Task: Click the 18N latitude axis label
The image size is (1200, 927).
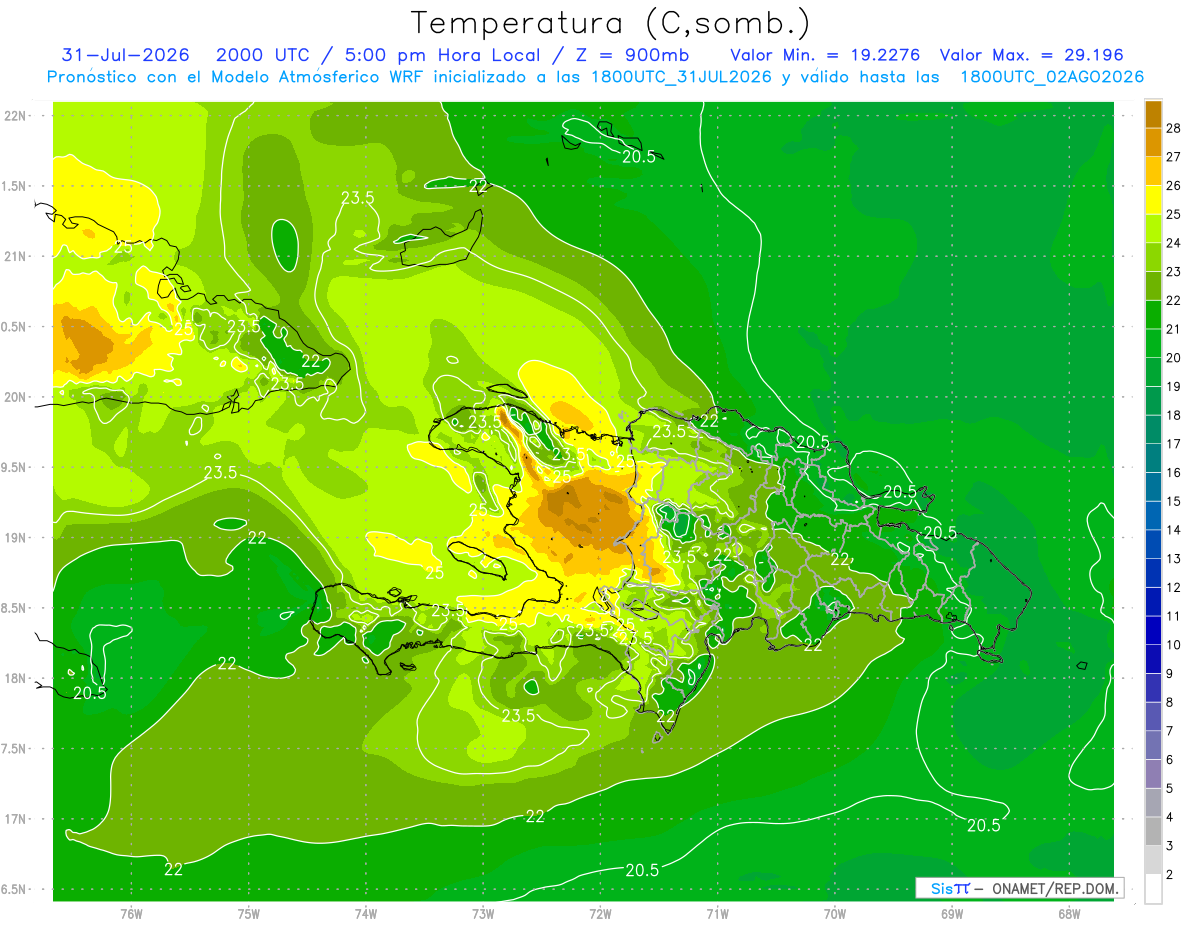Action: (x=16, y=678)
